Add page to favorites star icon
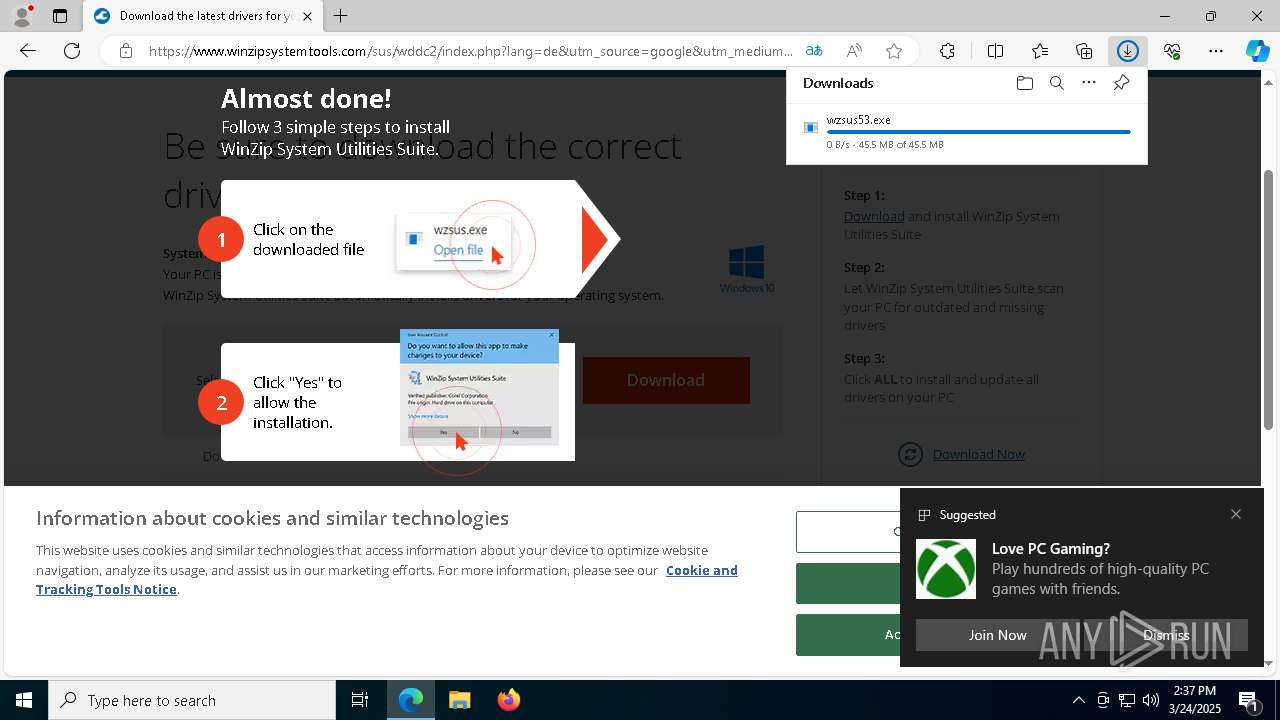This screenshot has width=1280, height=720. pyautogui.click(x=894, y=51)
